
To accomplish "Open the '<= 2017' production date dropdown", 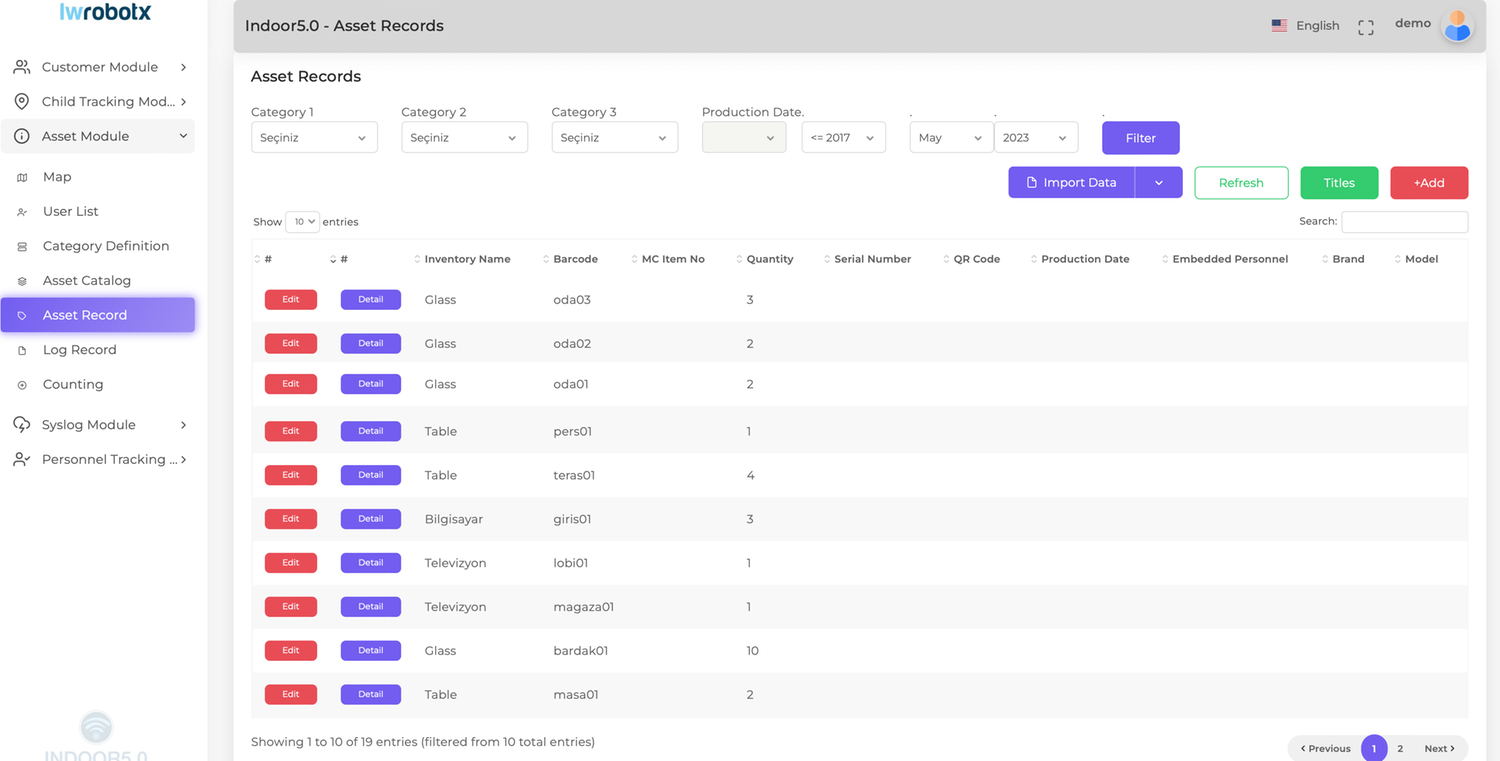I will pos(843,138).
